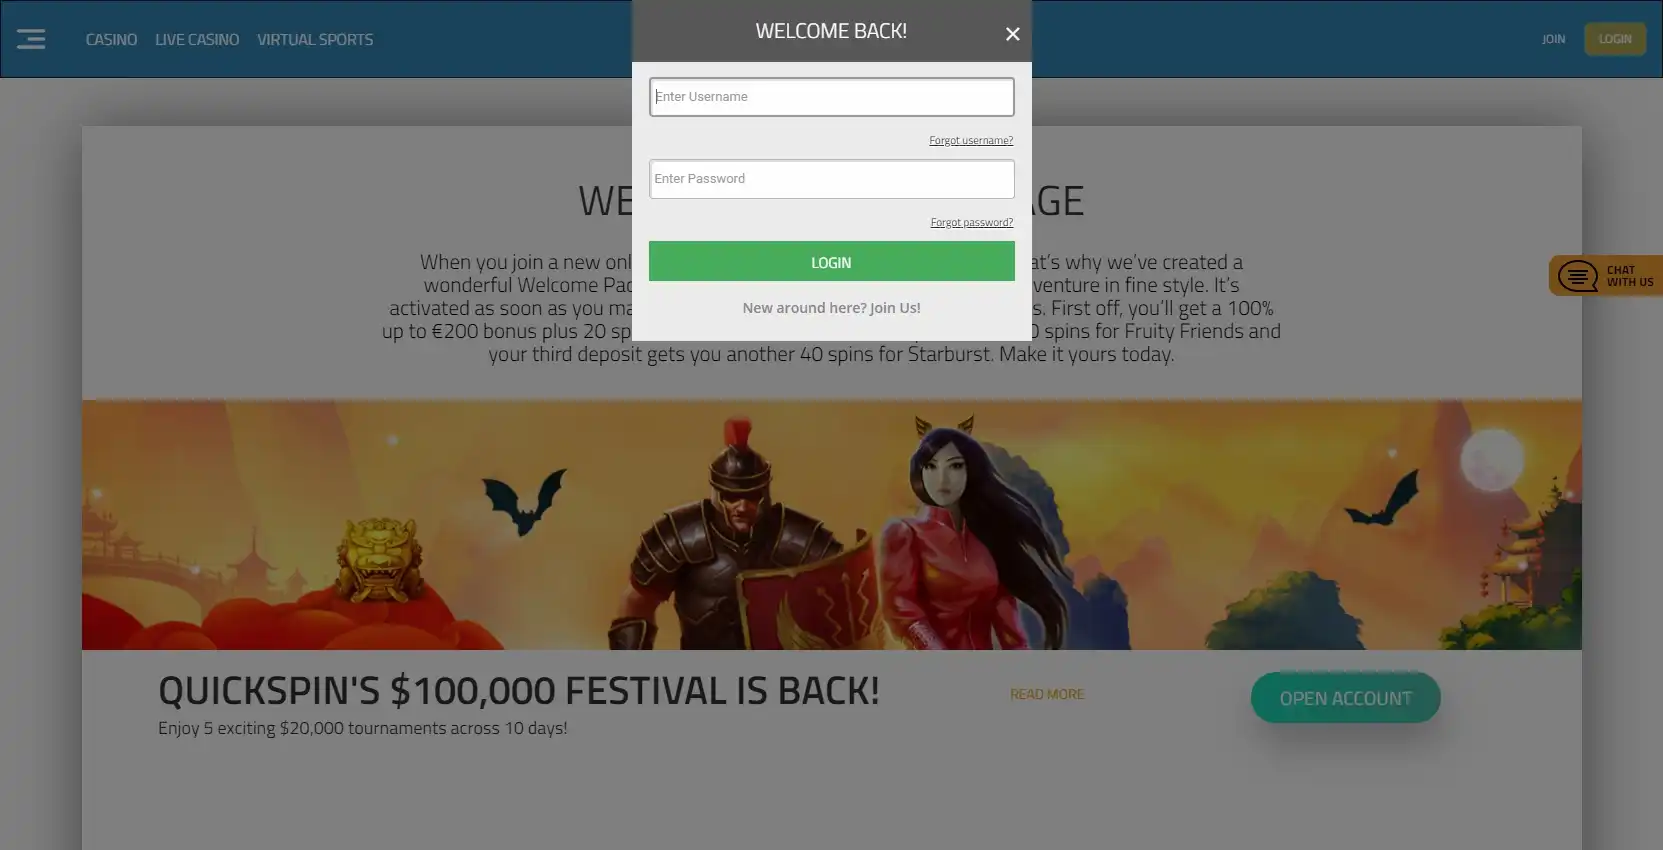1663x850 pixels.
Task: Click the warrior and lady banner image
Action: point(832,525)
